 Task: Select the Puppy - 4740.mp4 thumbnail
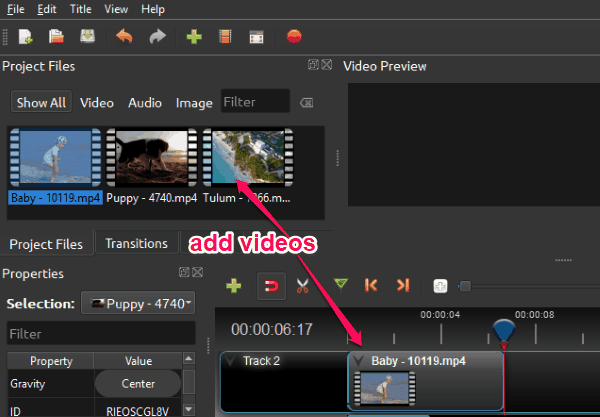(152, 157)
